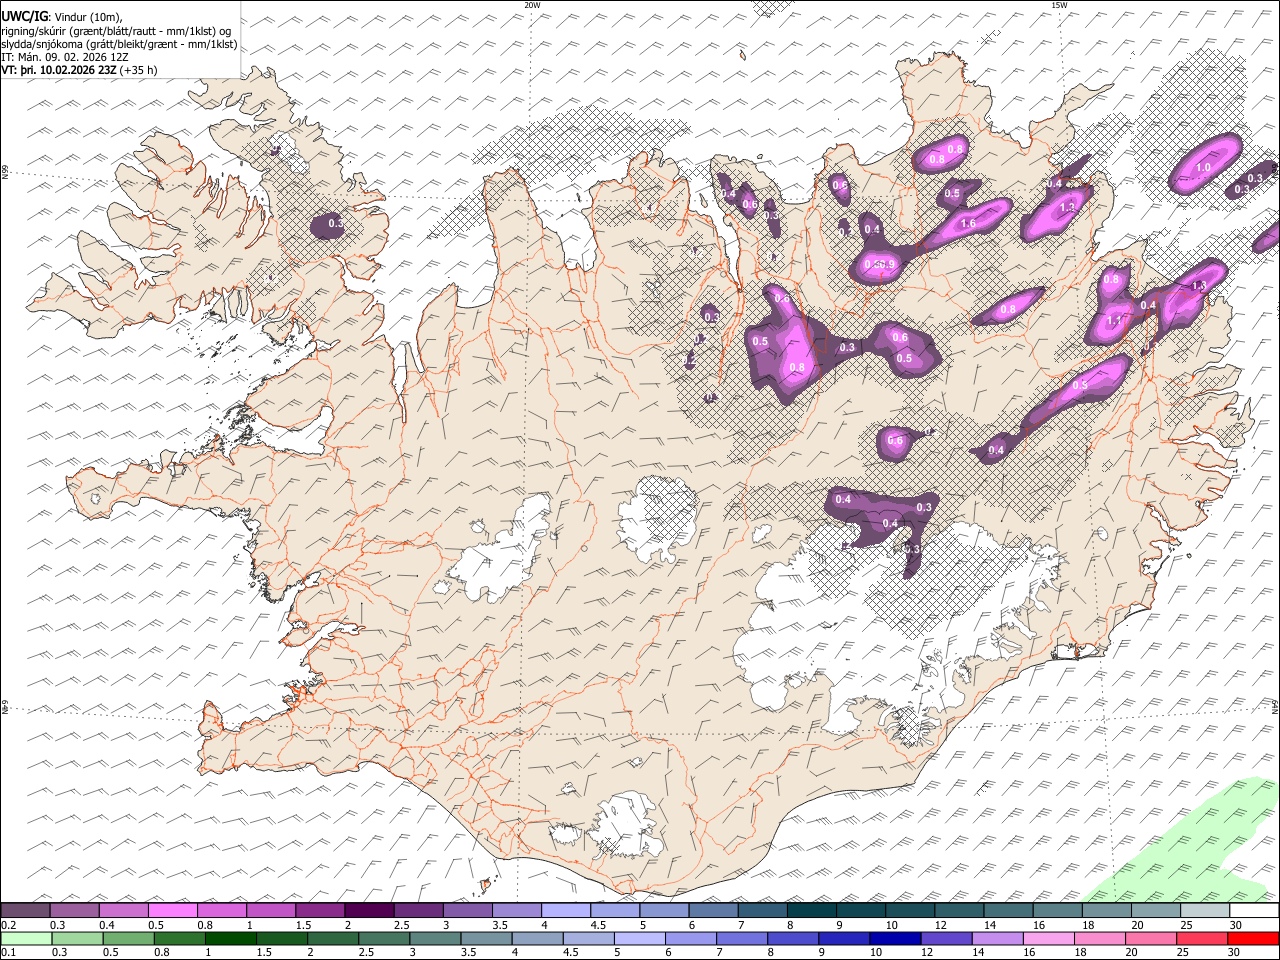This screenshot has height=960, width=1280.
Task: Select the 'IT: Mán. 09. 02. 2026 12Z' line
Action: point(65,57)
